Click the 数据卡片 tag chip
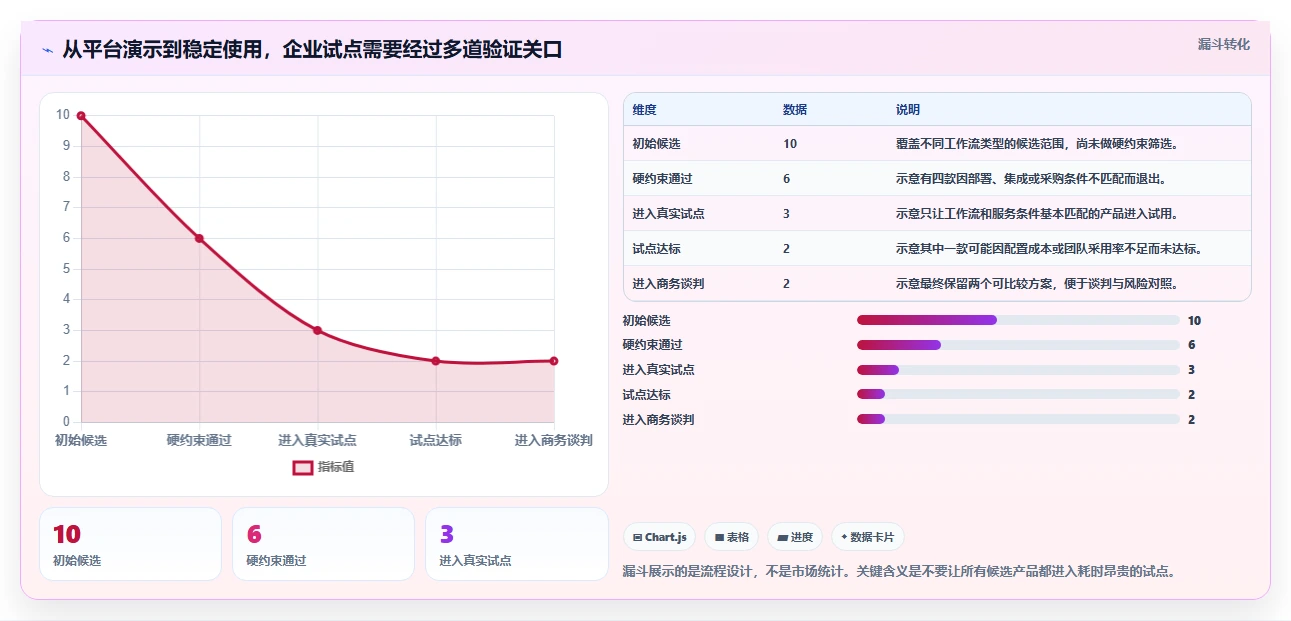Viewport: 1291px width, 621px height. 867,537
